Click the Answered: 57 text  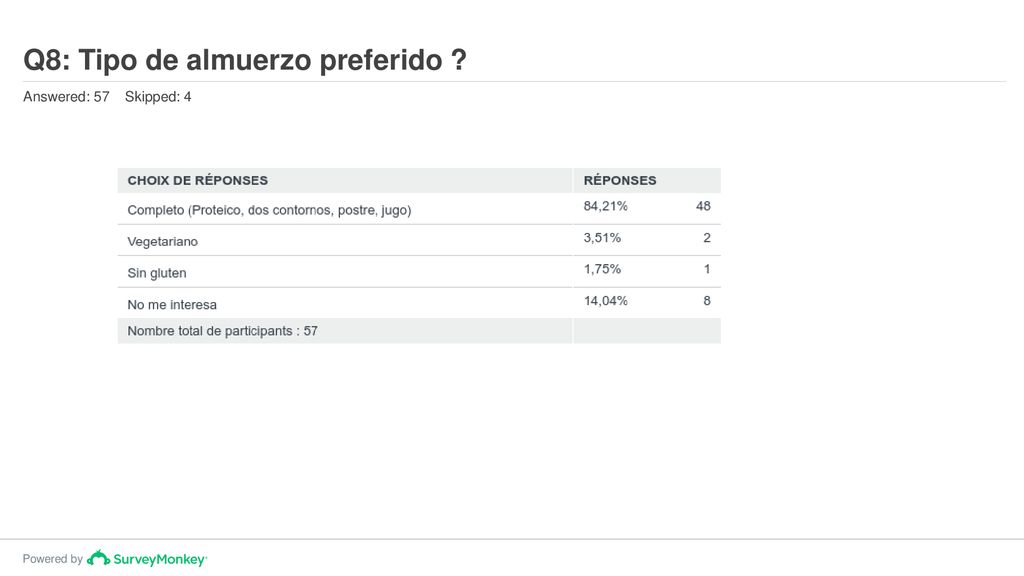pyautogui.click(x=66, y=97)
